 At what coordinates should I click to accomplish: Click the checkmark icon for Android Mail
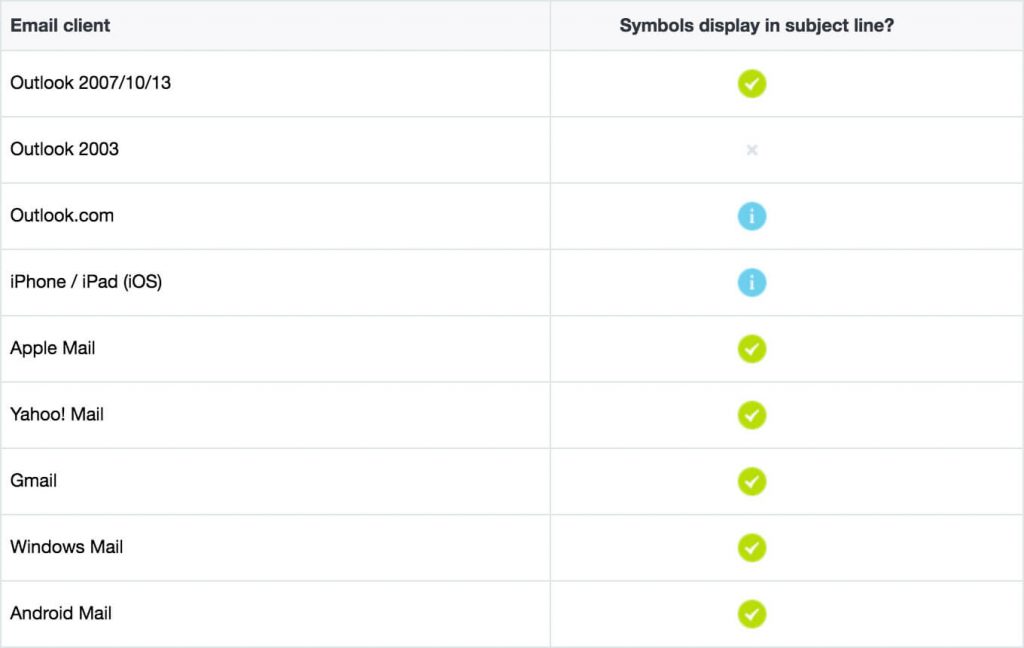(x=751, y=613)
